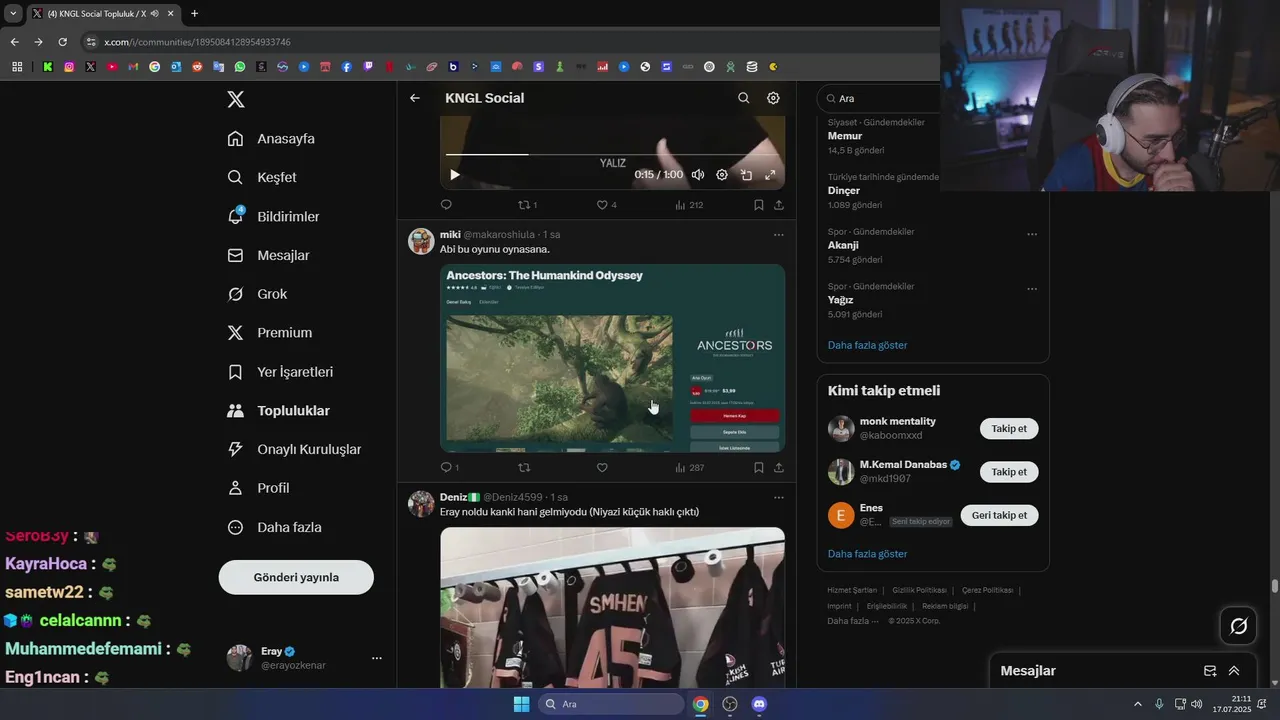This screenshot has width=1280, height=720.
Task: Open Ancestors: The Humankind Odyssey image
Action: pyautogui.click(x=612, y=358)
